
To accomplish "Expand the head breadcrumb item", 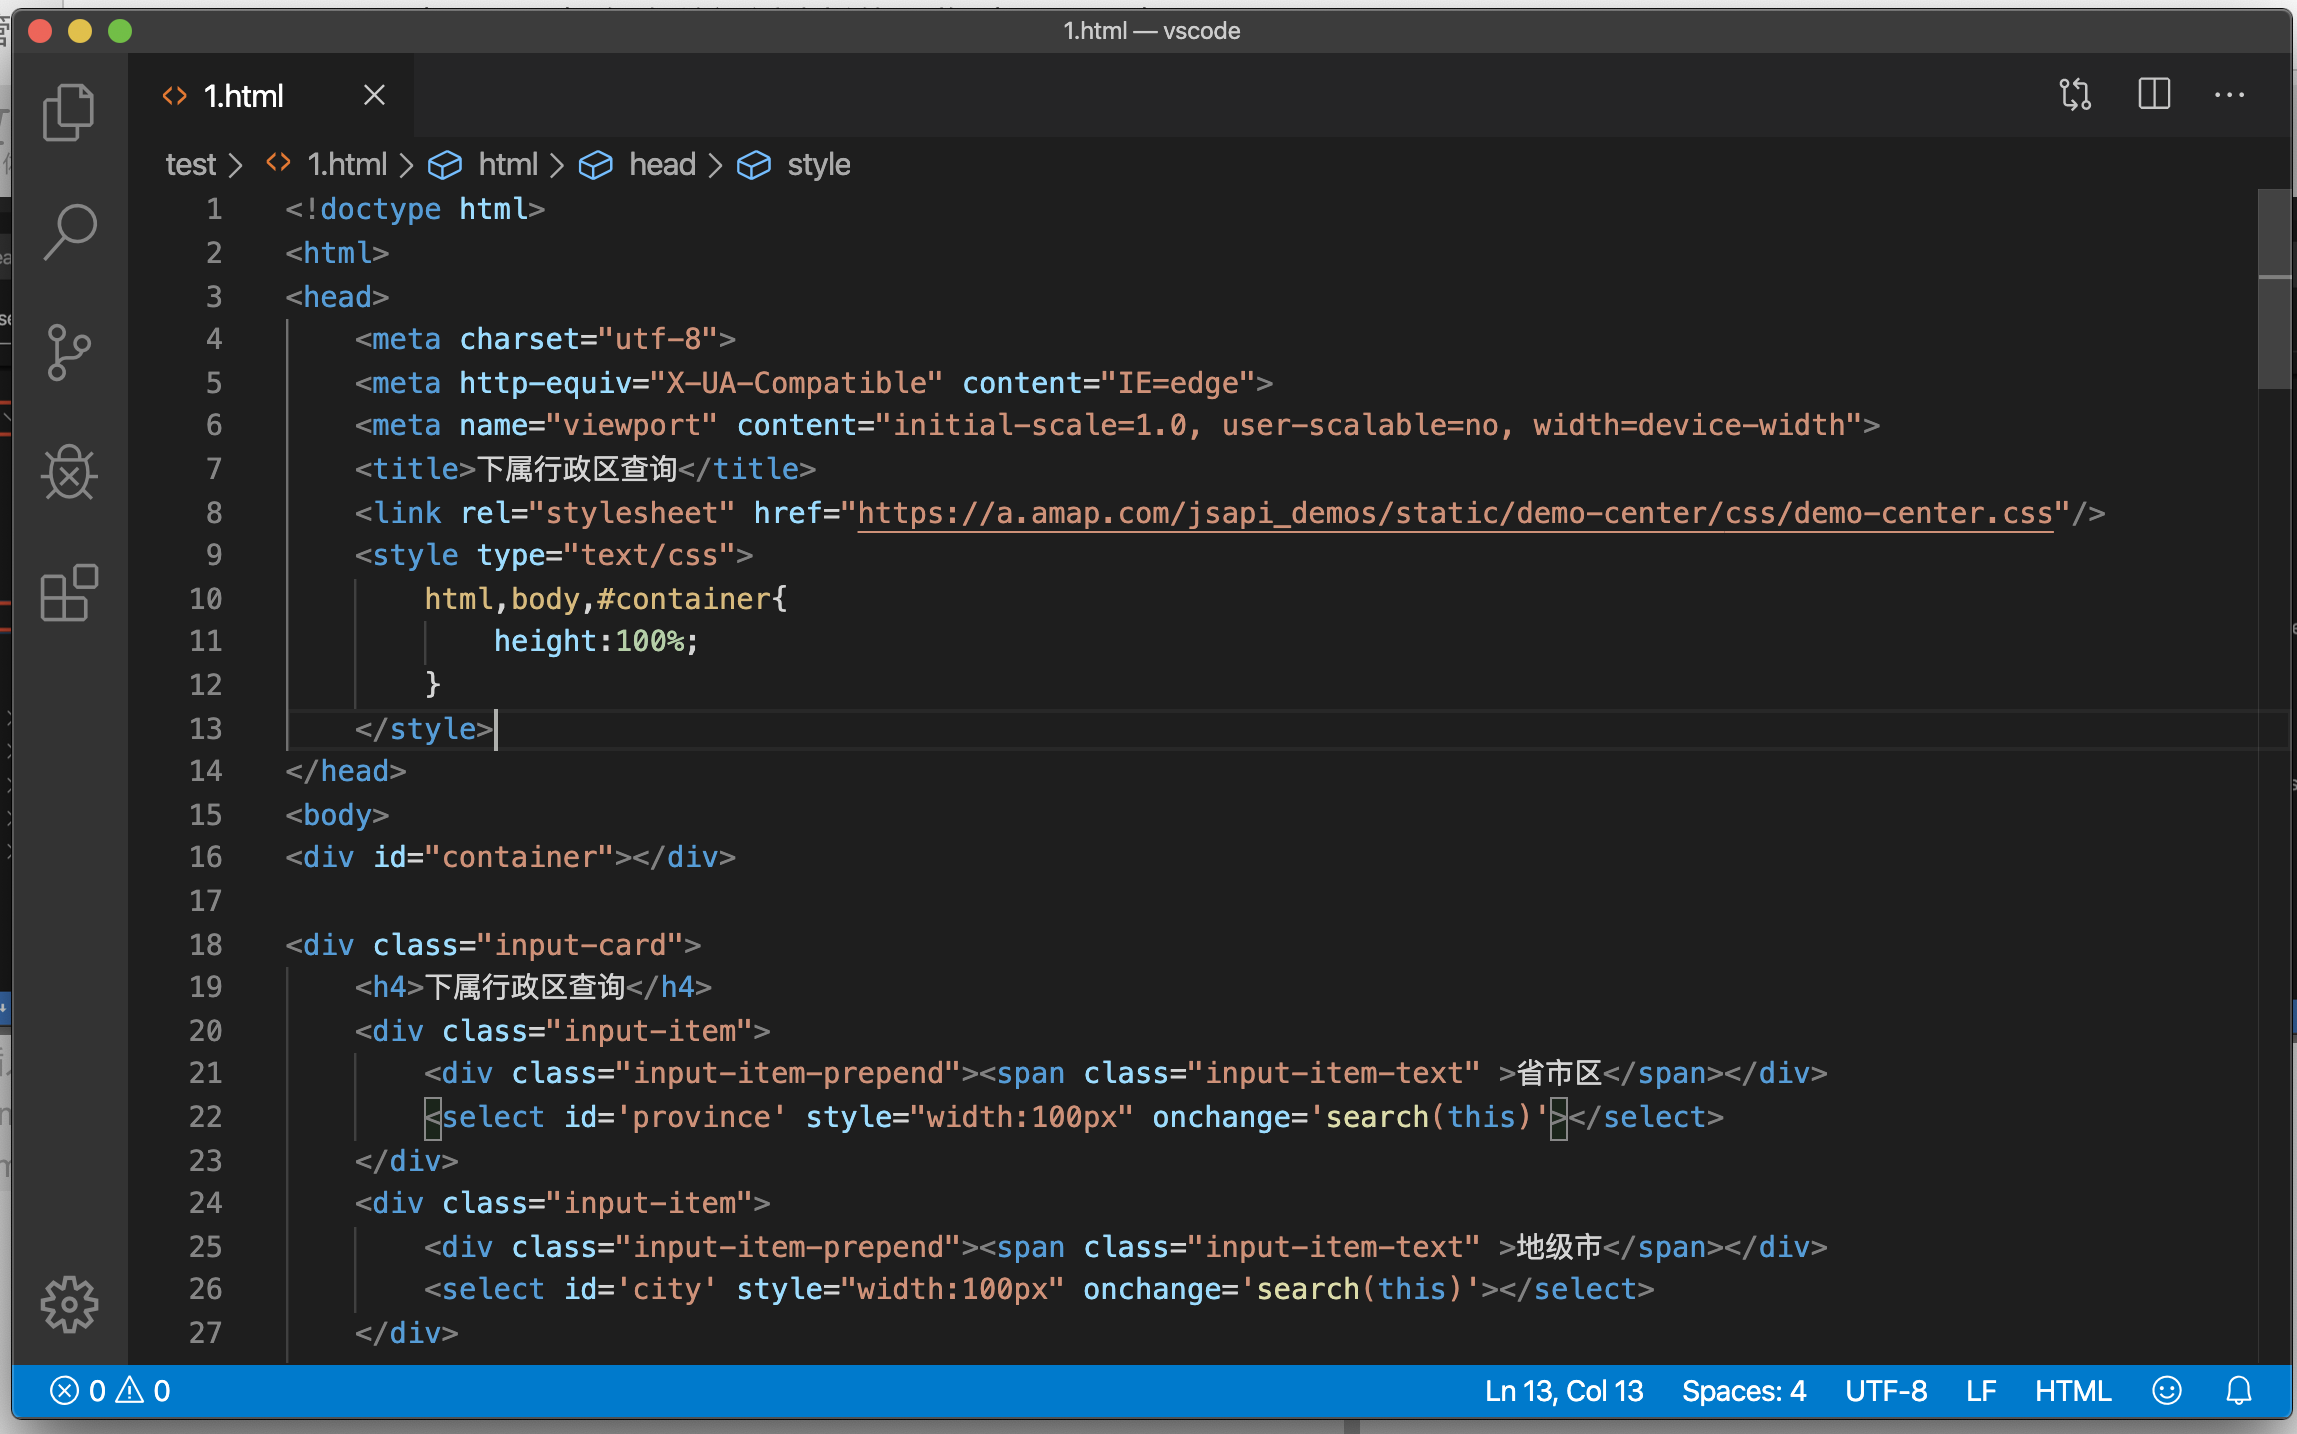I will 662,164.
